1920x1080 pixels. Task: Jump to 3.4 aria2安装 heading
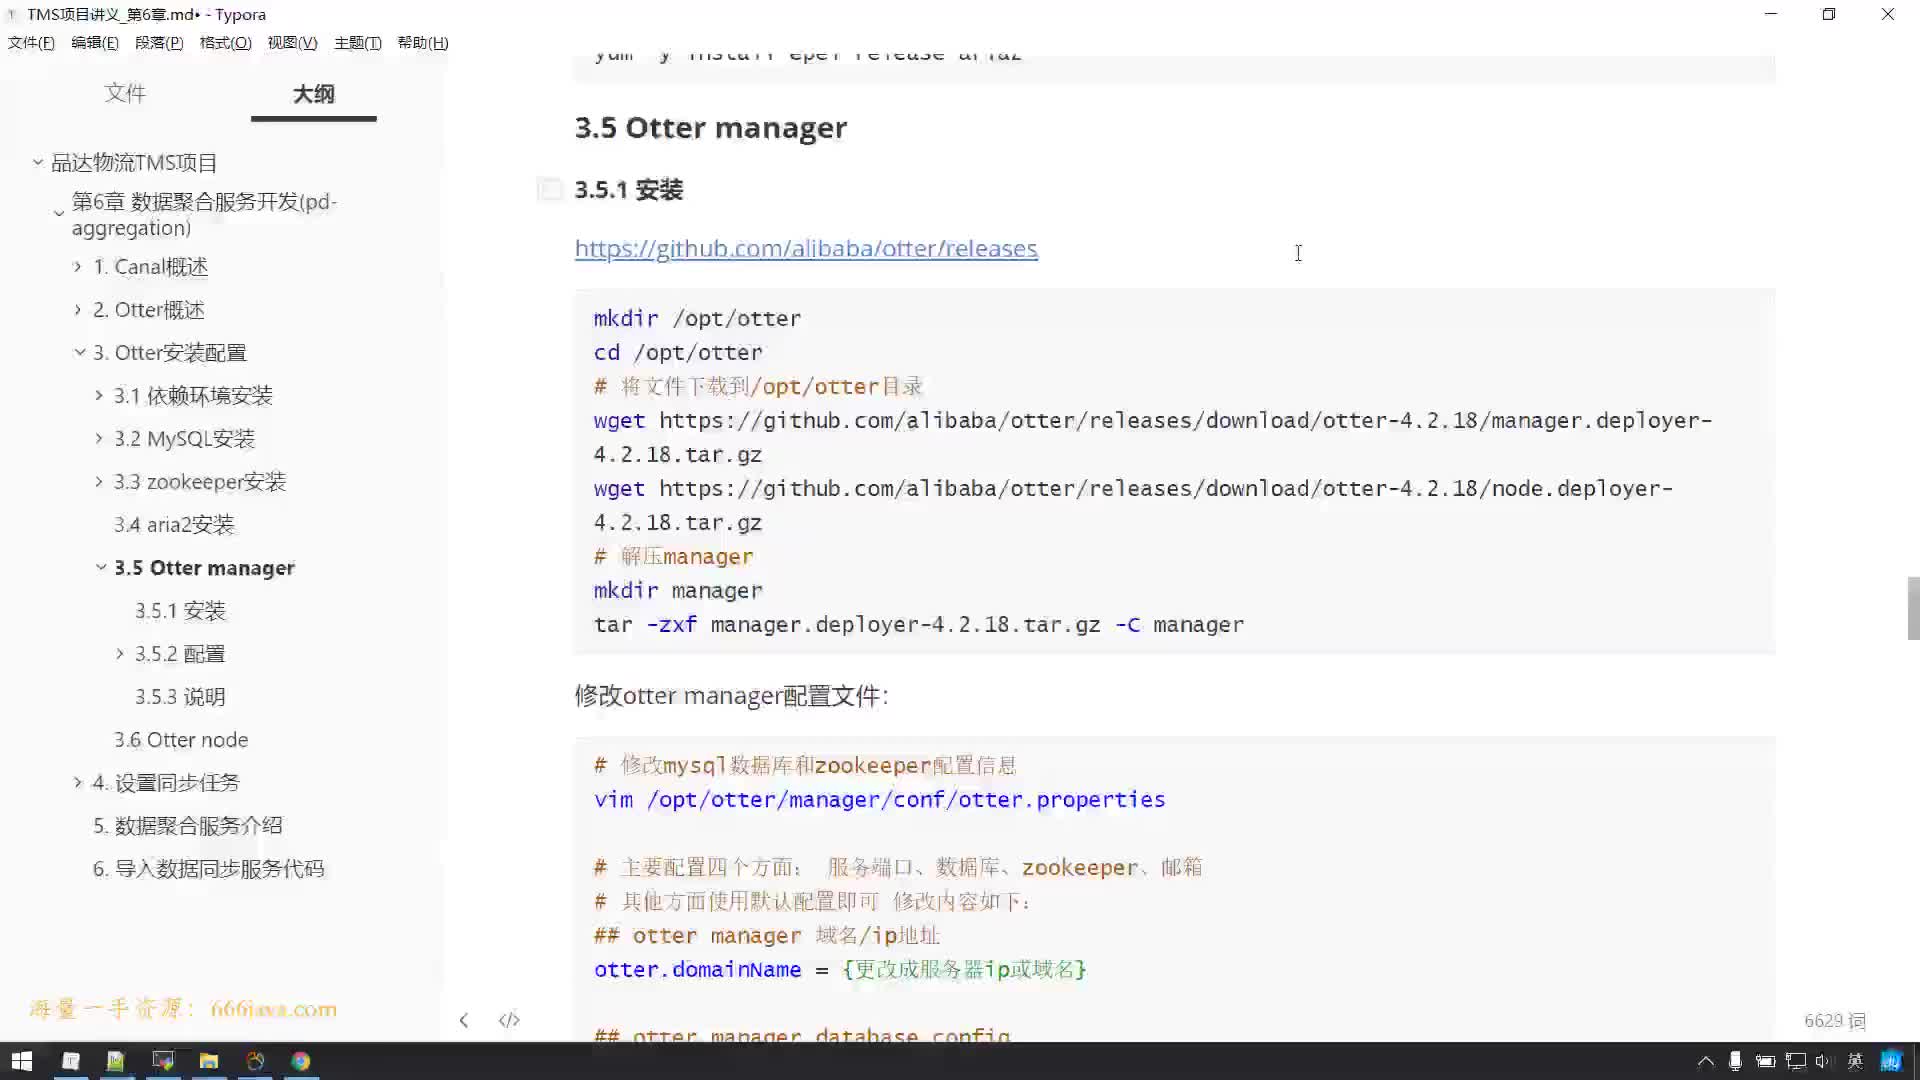click(174, 524)
